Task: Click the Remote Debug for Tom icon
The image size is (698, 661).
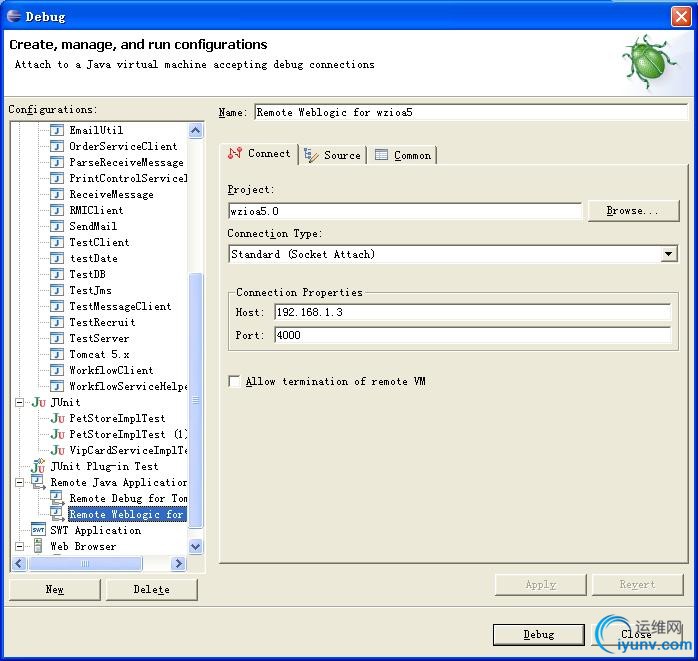Action: point(57,498)
